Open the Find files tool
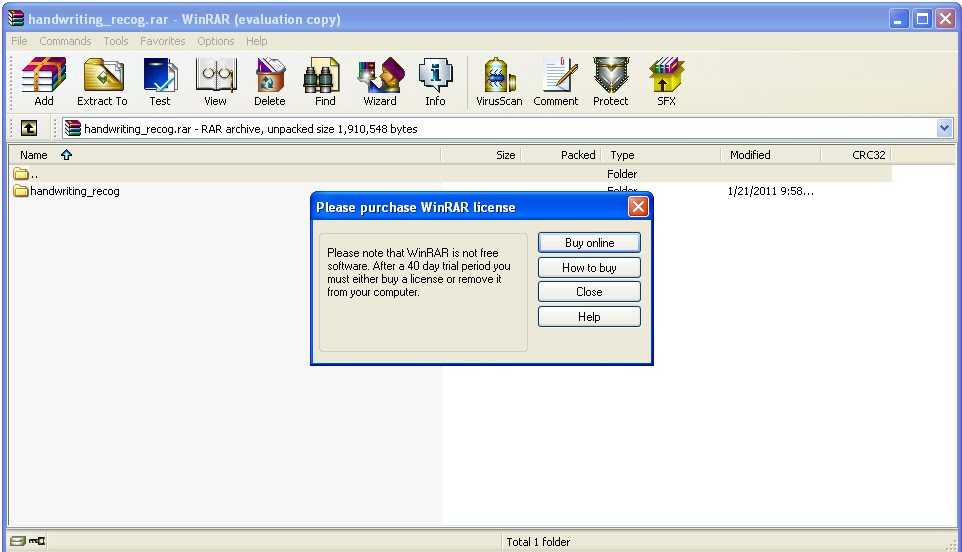This screenshot has width=962, height=552. pyautogui.click(x=325, y=82)
